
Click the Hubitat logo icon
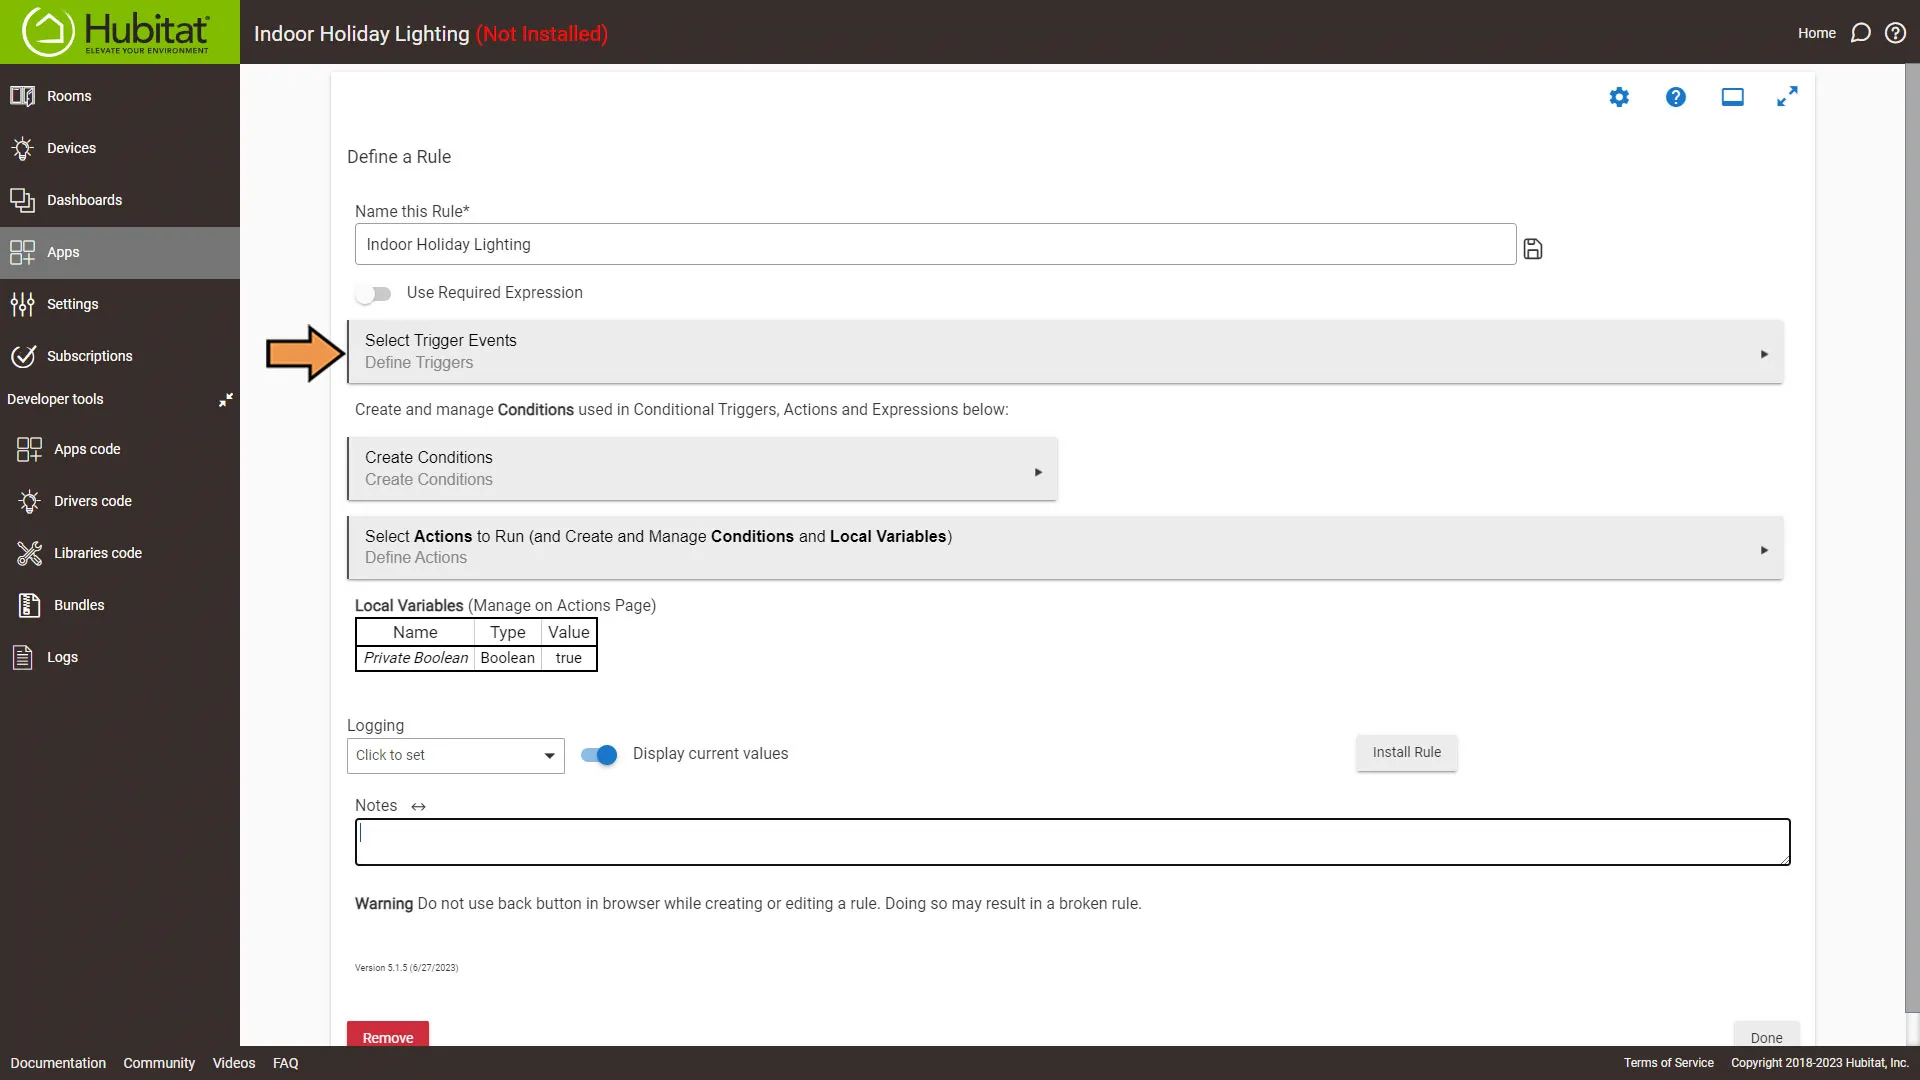[44, 32]
